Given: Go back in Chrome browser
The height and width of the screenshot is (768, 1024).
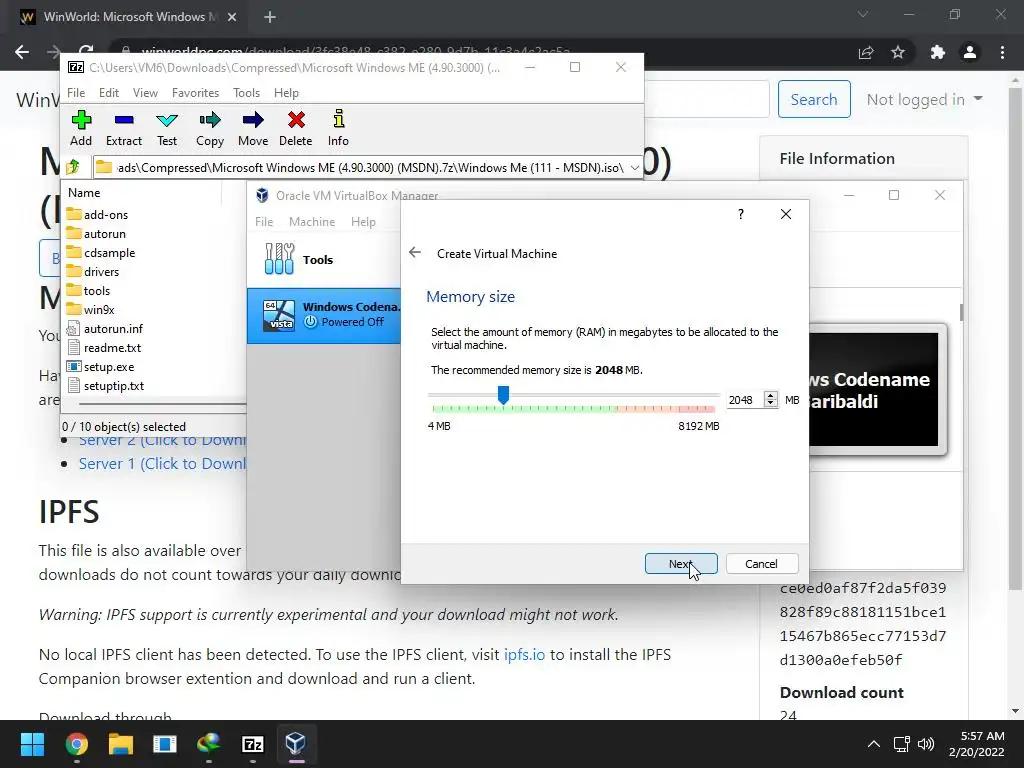Looking at the screenshot, I should tap(22, 52).
